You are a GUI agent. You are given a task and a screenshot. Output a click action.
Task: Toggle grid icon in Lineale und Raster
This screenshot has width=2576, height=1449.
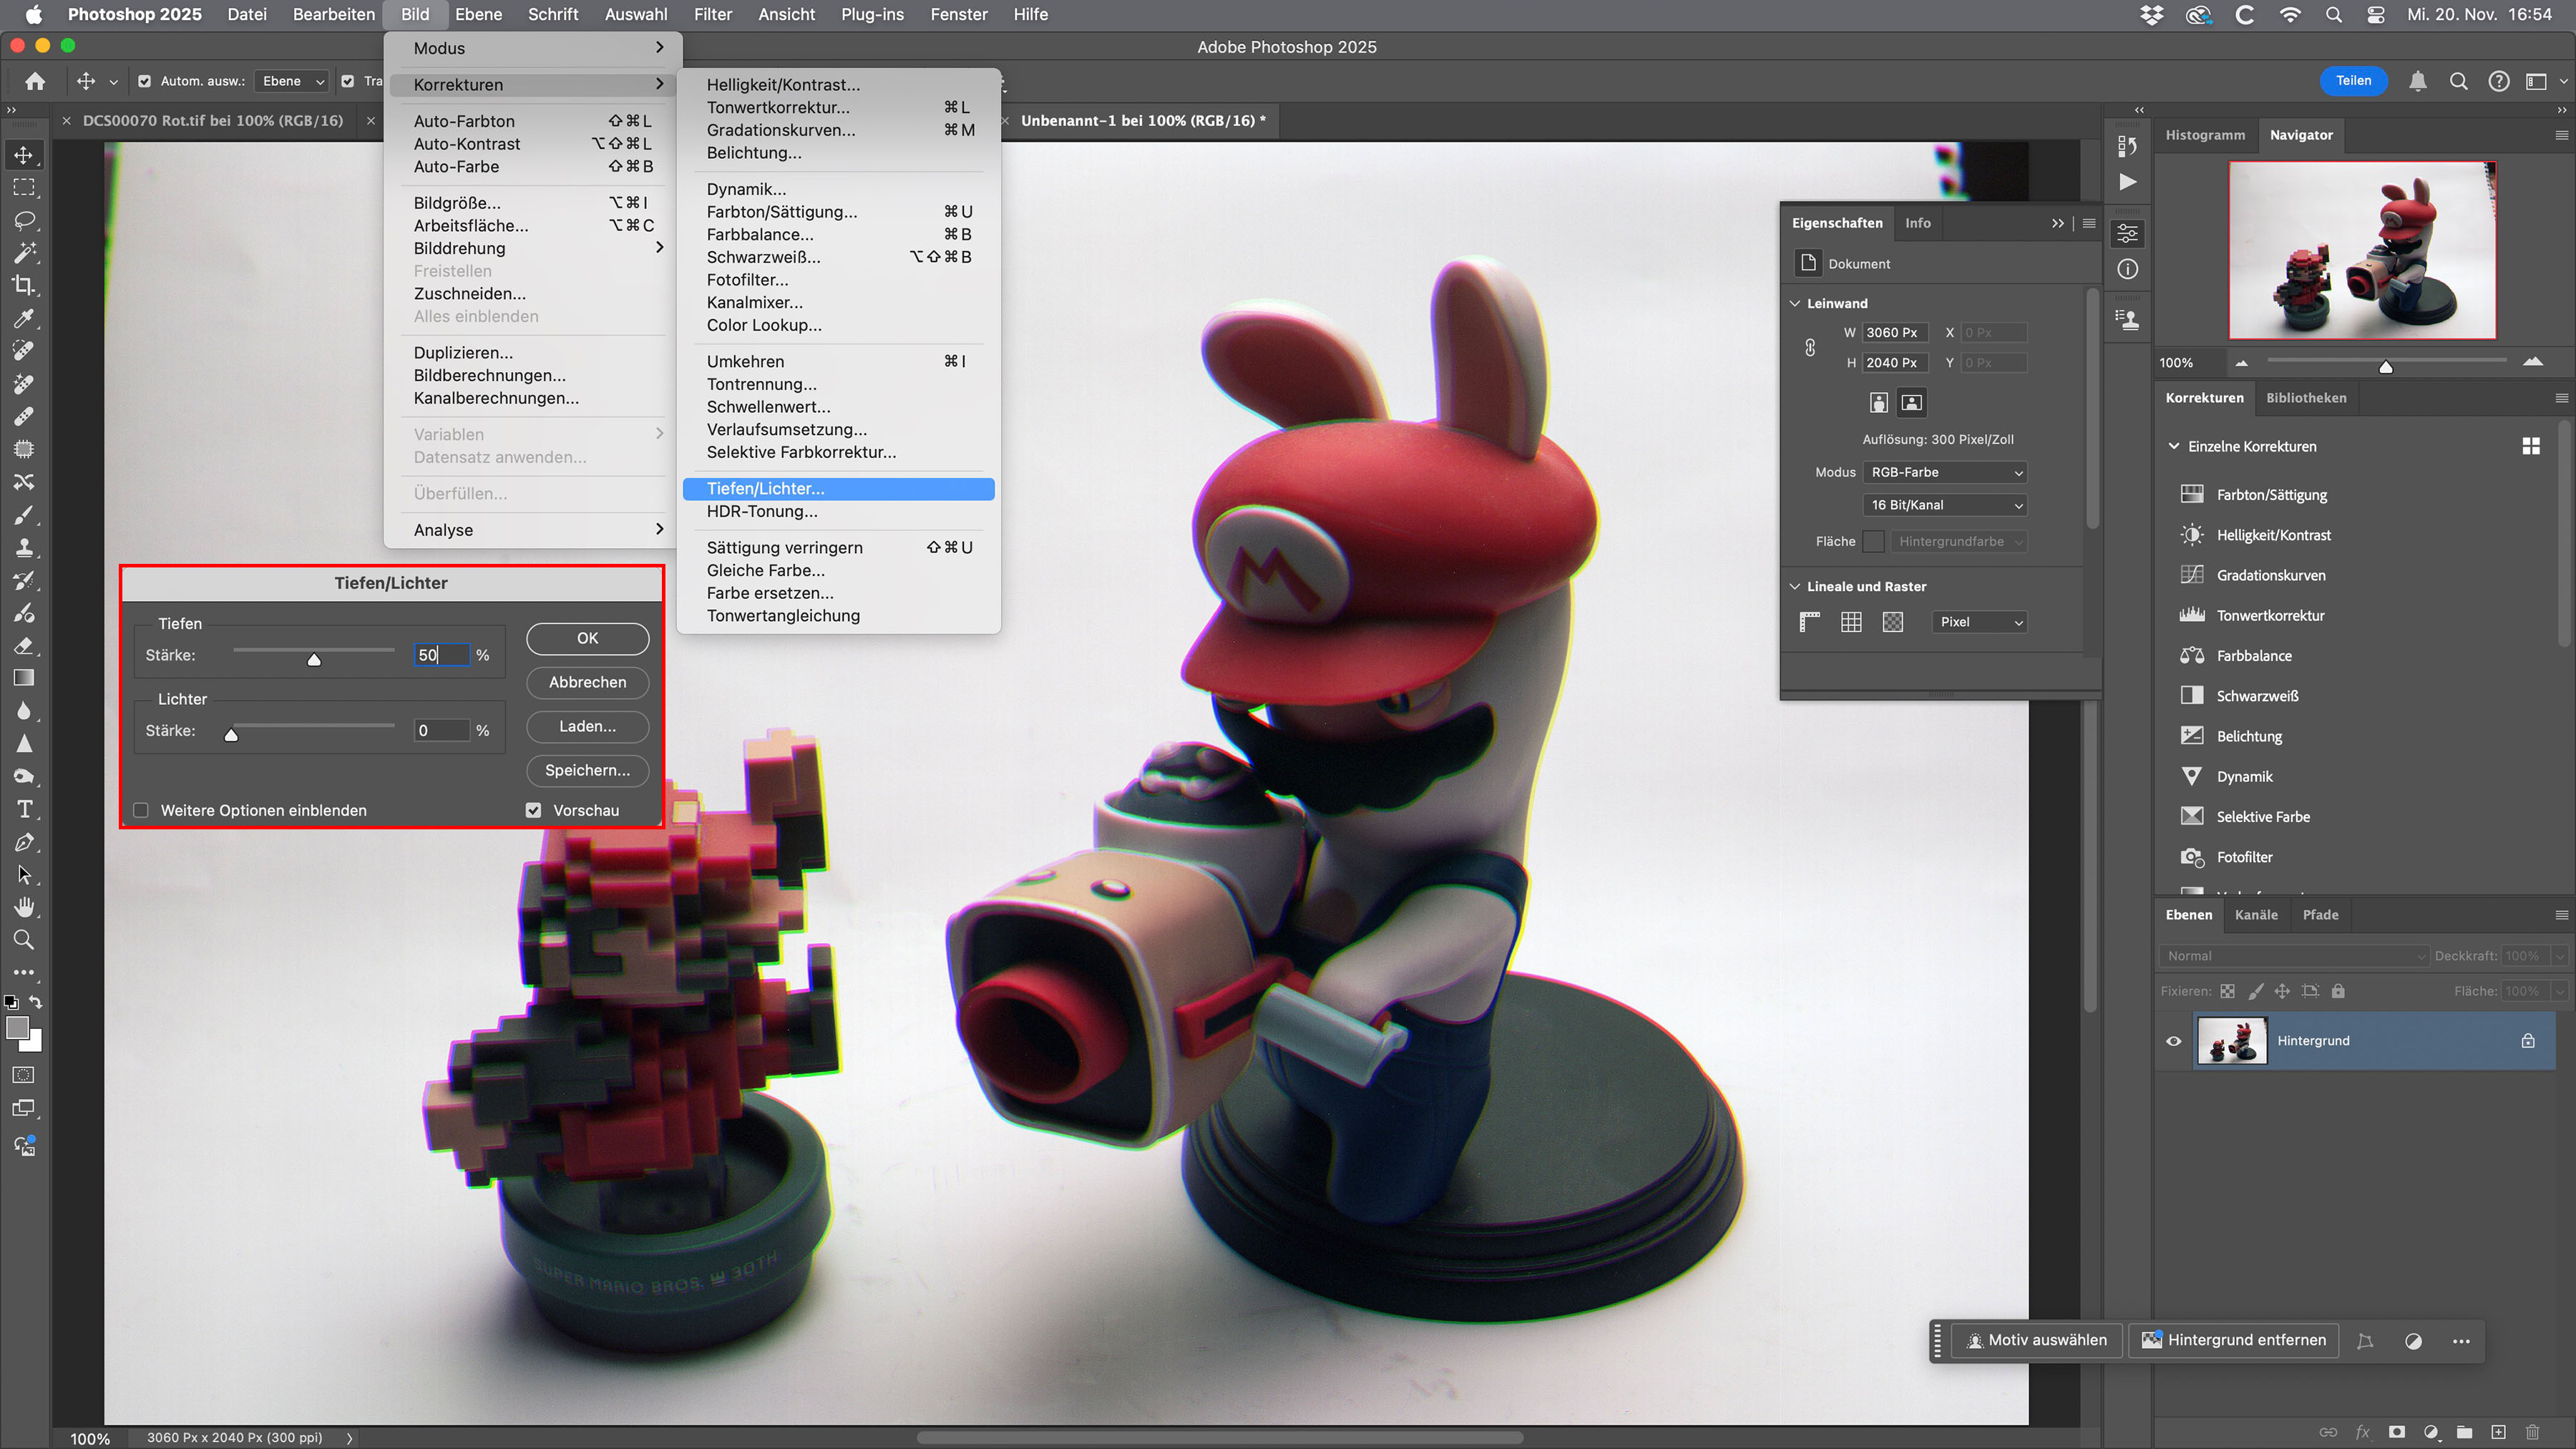[x=1851, y=622]
